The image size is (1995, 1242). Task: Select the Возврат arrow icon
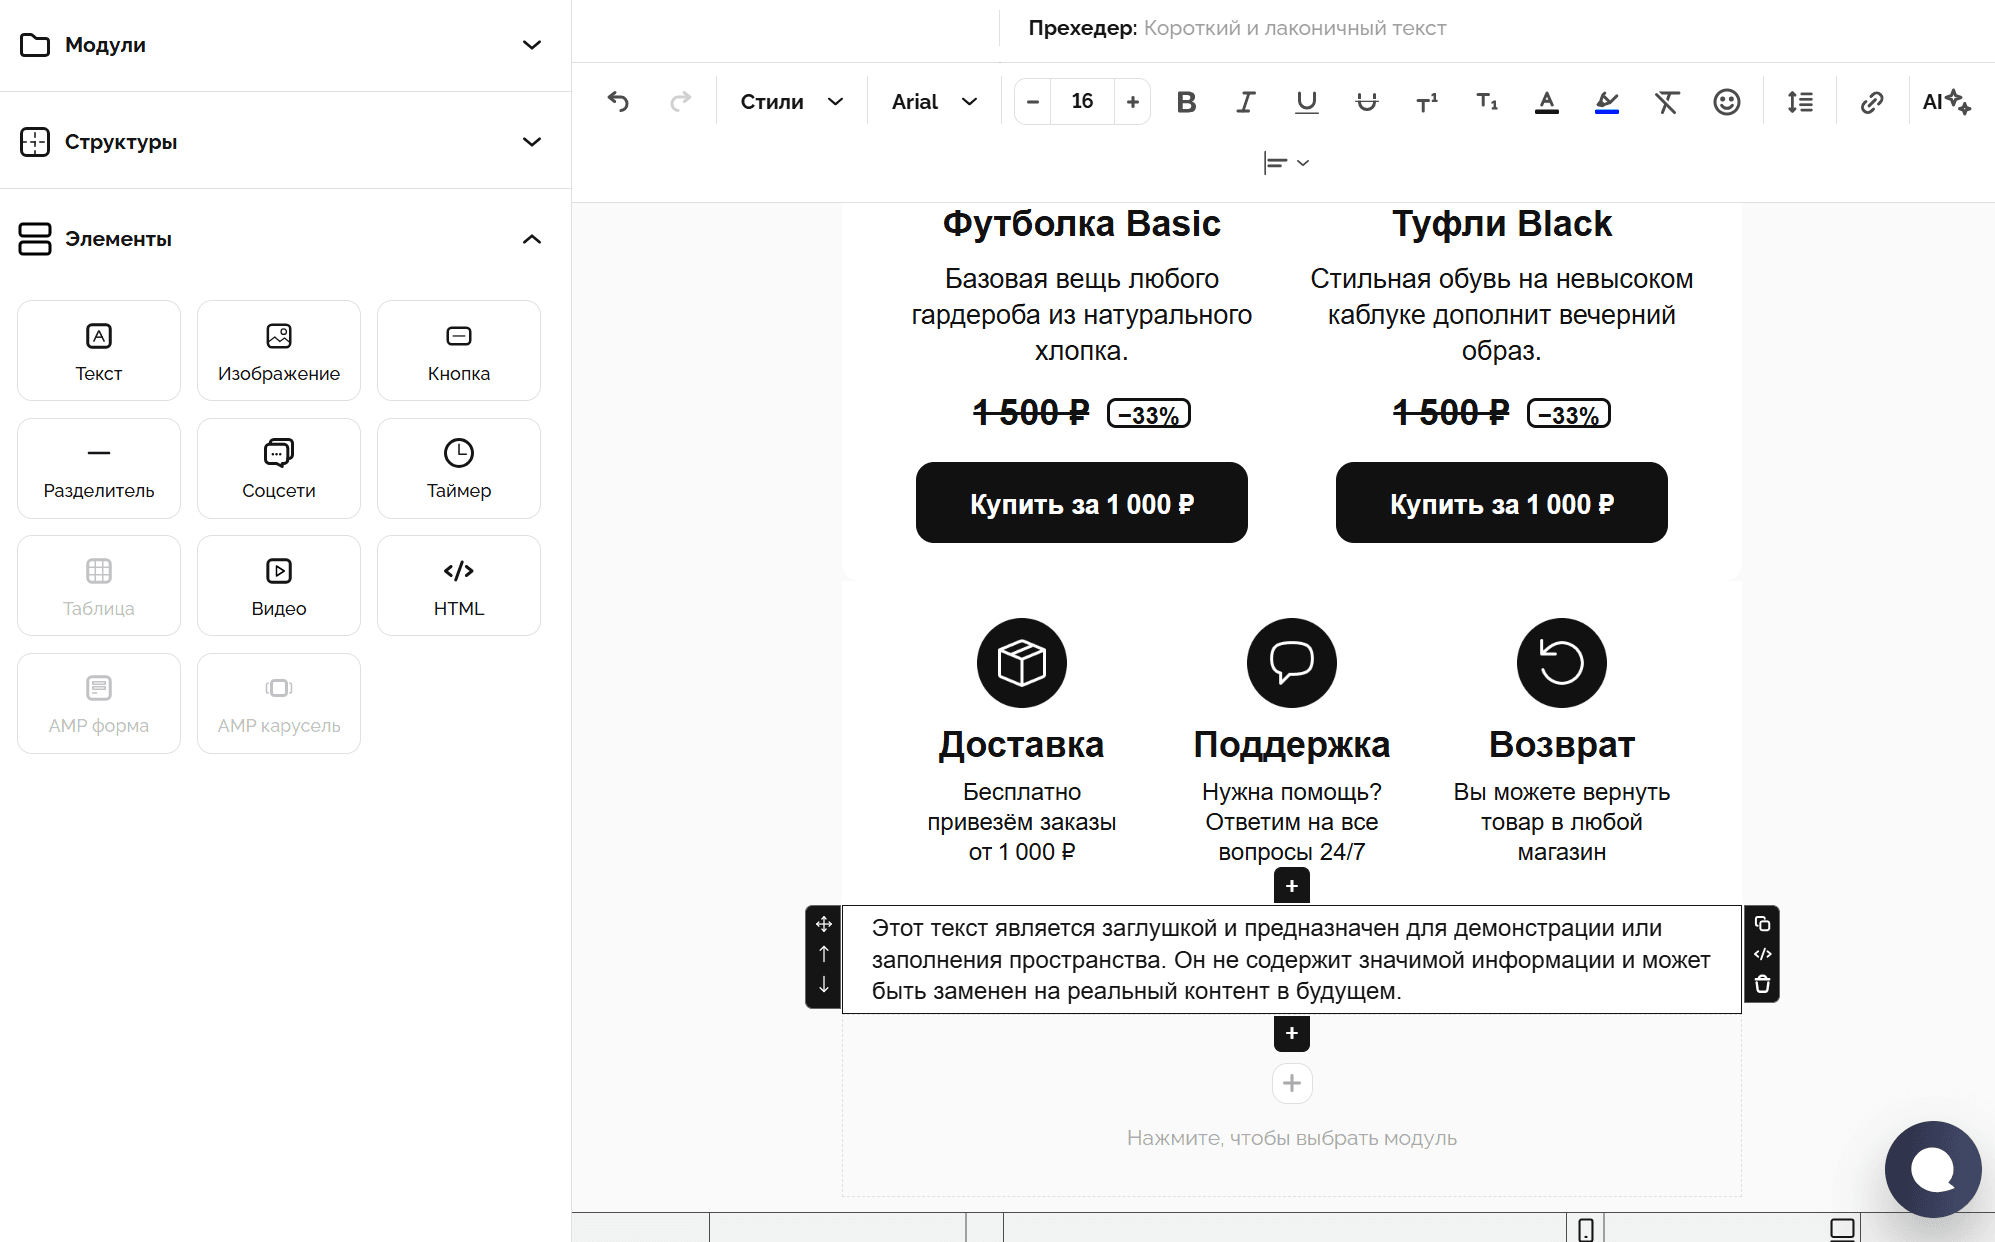coord(1562,663)
